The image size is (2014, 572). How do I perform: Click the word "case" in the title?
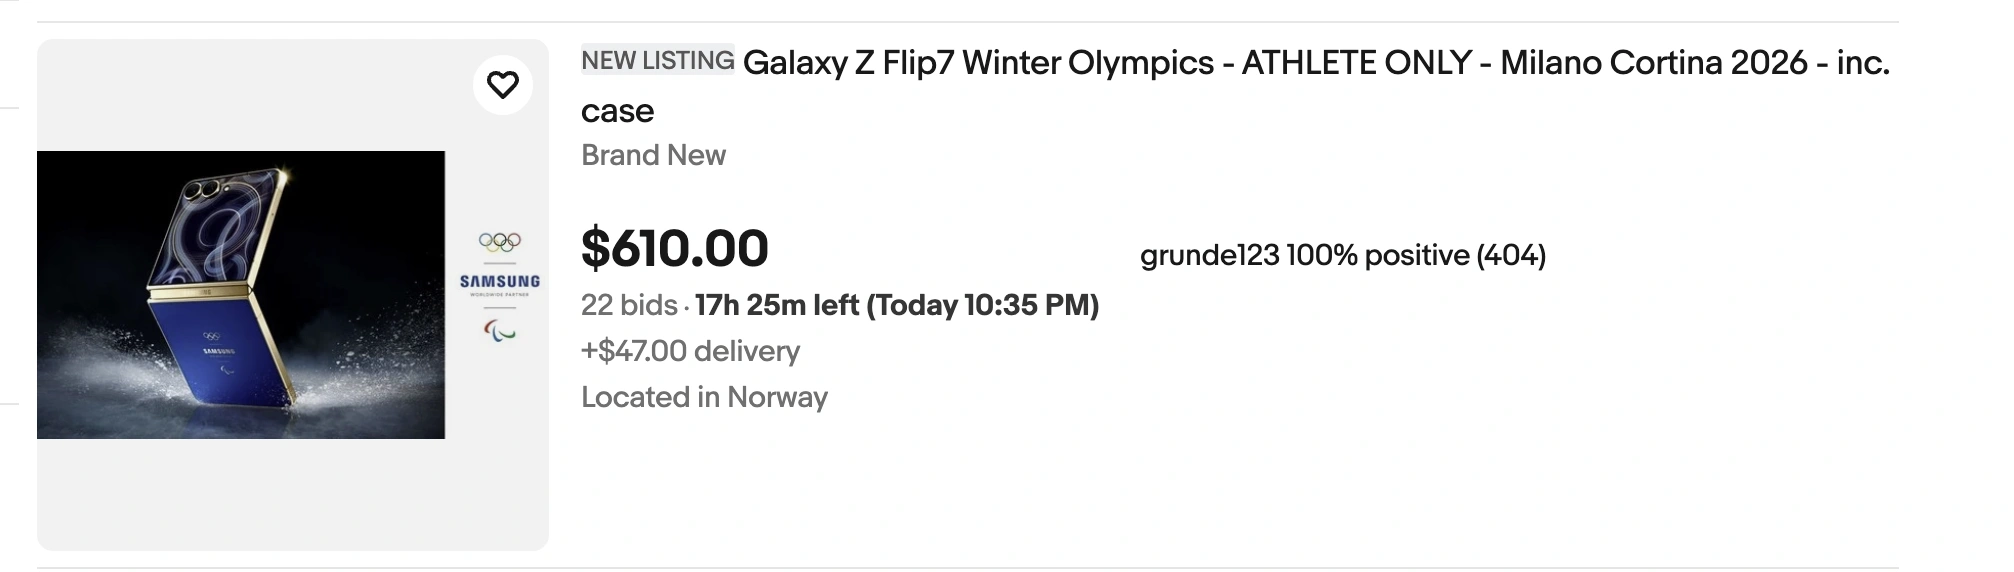click(x=617, y=111)
